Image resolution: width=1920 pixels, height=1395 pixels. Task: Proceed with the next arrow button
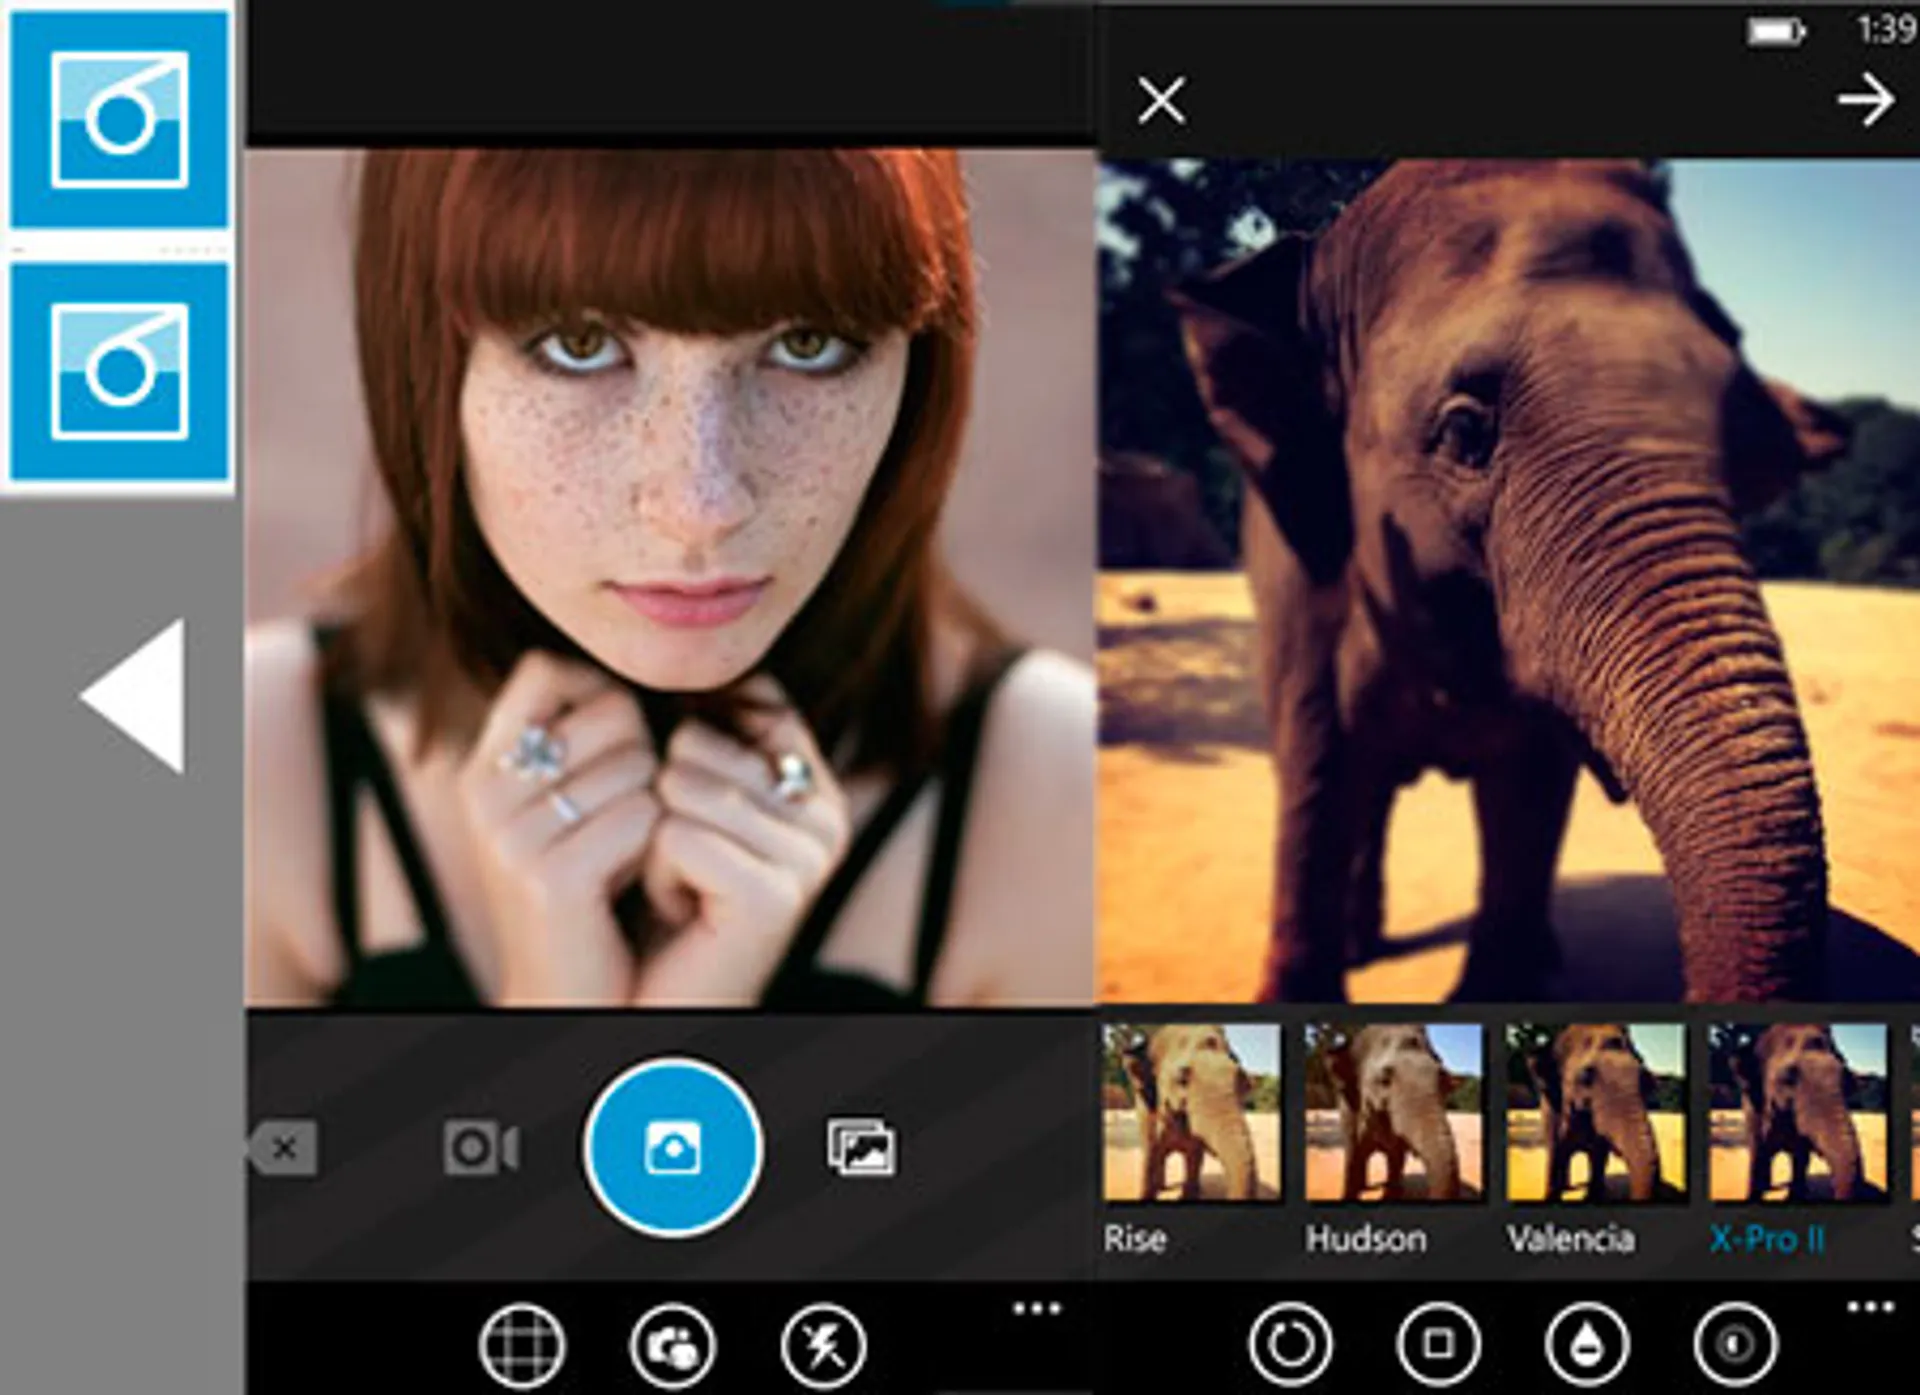tap(1865, 100)
